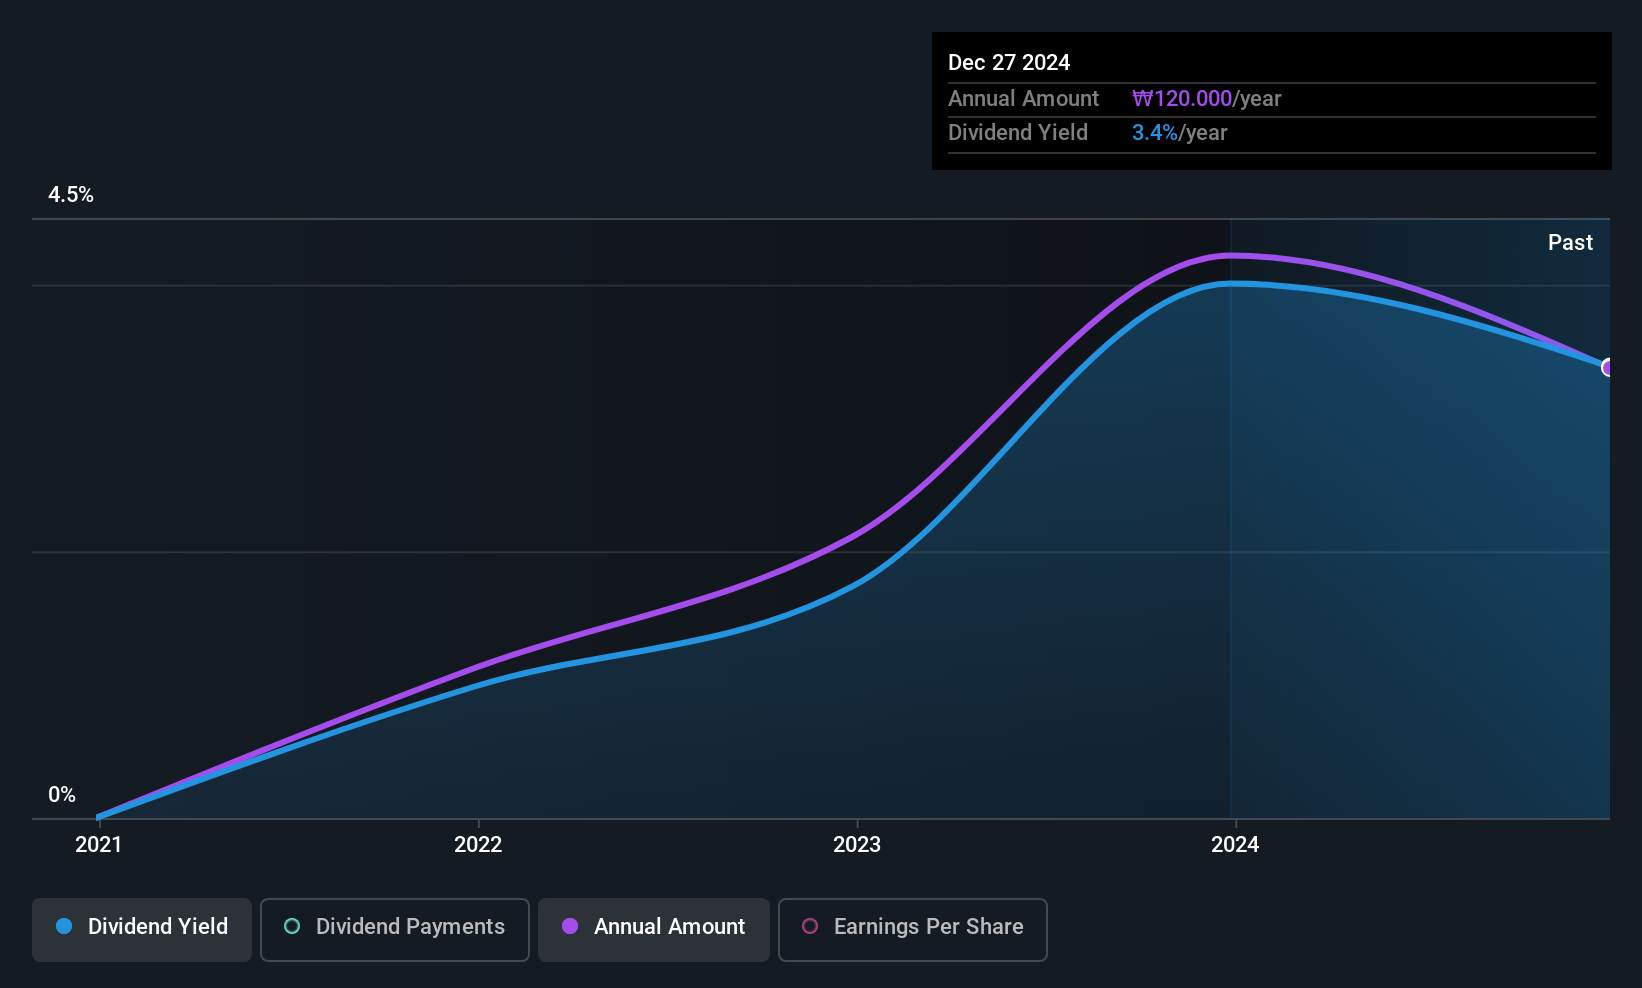This screenshot has width=1642, height=988.
Task: Click the 3.4%/year dividend yield value
Action: click(1179, 132)
